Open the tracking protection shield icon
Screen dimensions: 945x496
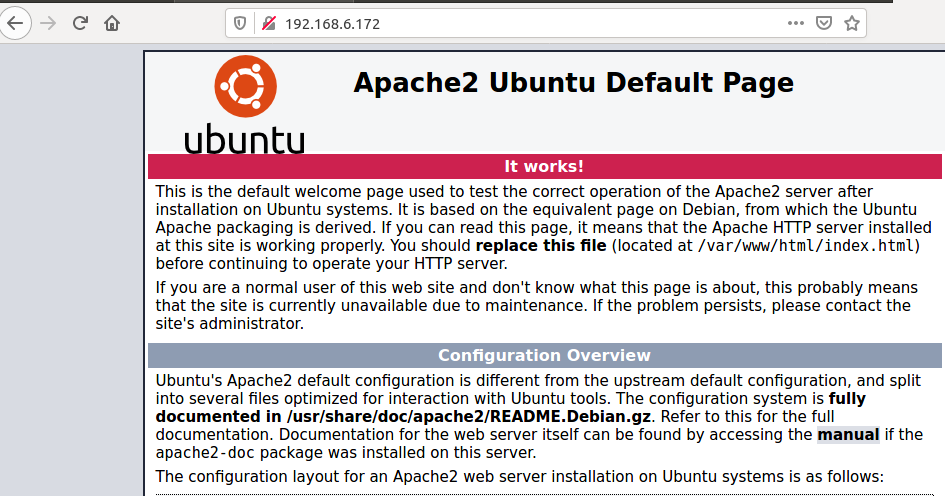240,24
